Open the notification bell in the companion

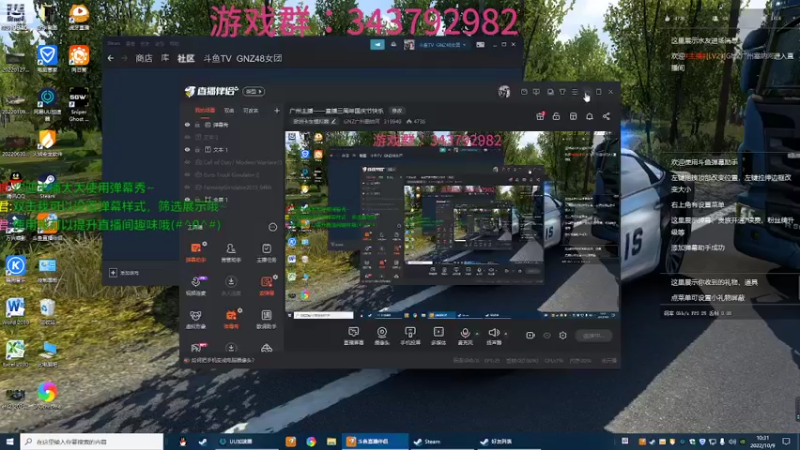click(589, 116)
